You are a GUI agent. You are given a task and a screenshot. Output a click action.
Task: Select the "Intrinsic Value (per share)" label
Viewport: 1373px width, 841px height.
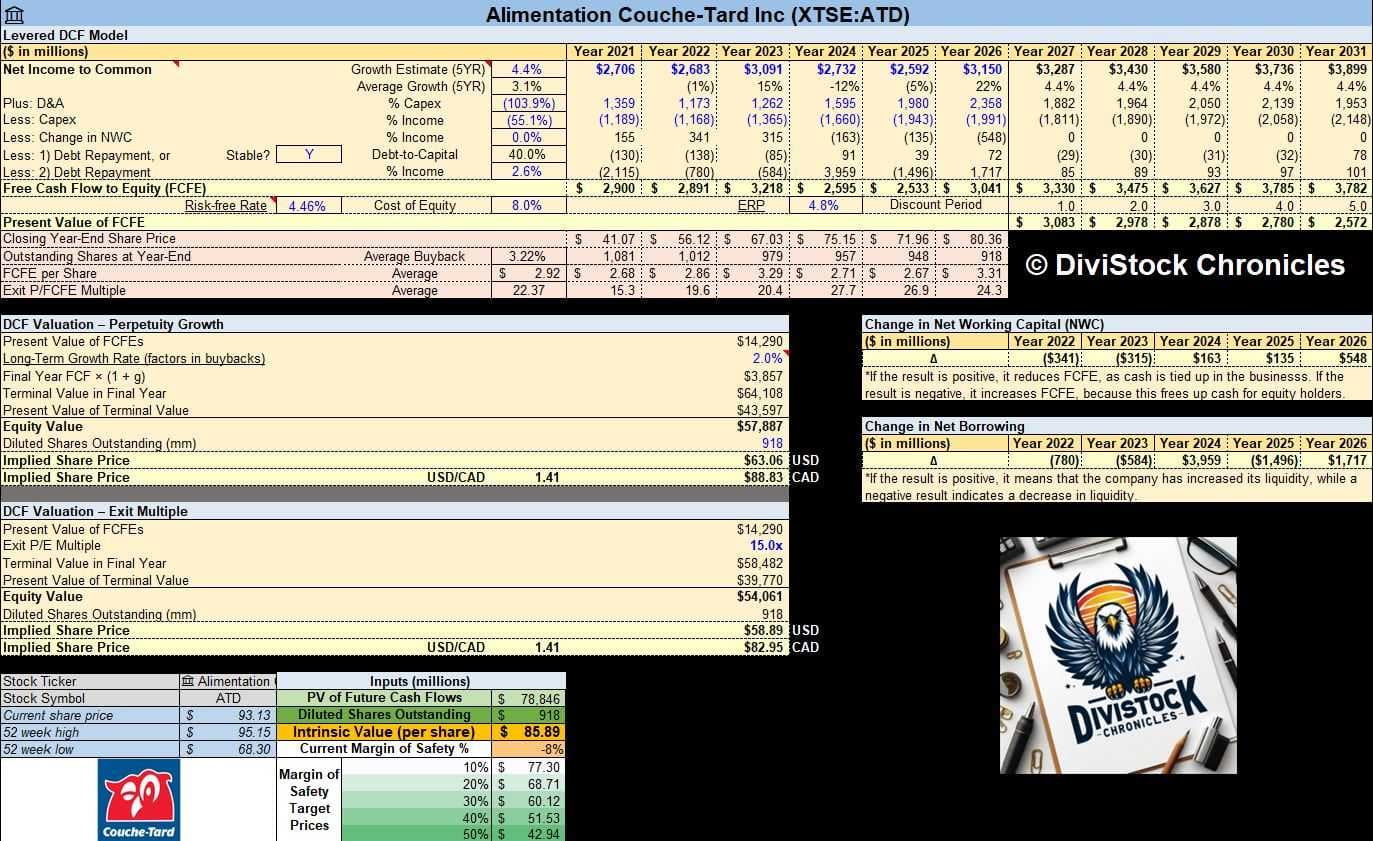point(382,732)
